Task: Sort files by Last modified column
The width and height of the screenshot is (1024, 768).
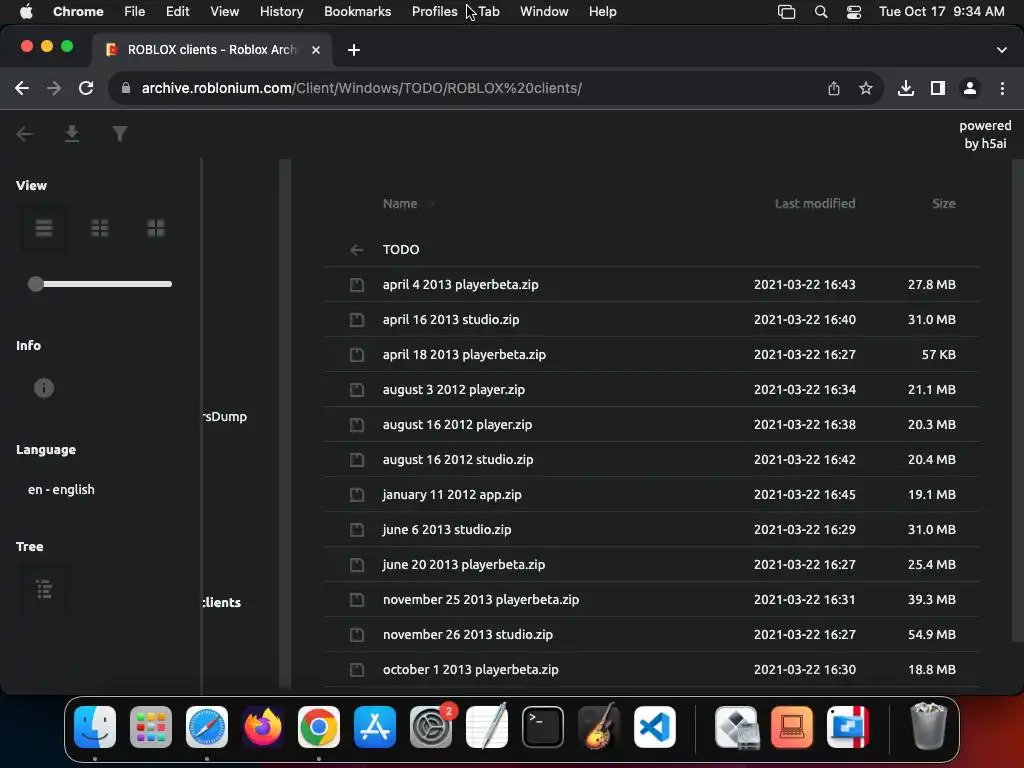Action: click(814, 203)
